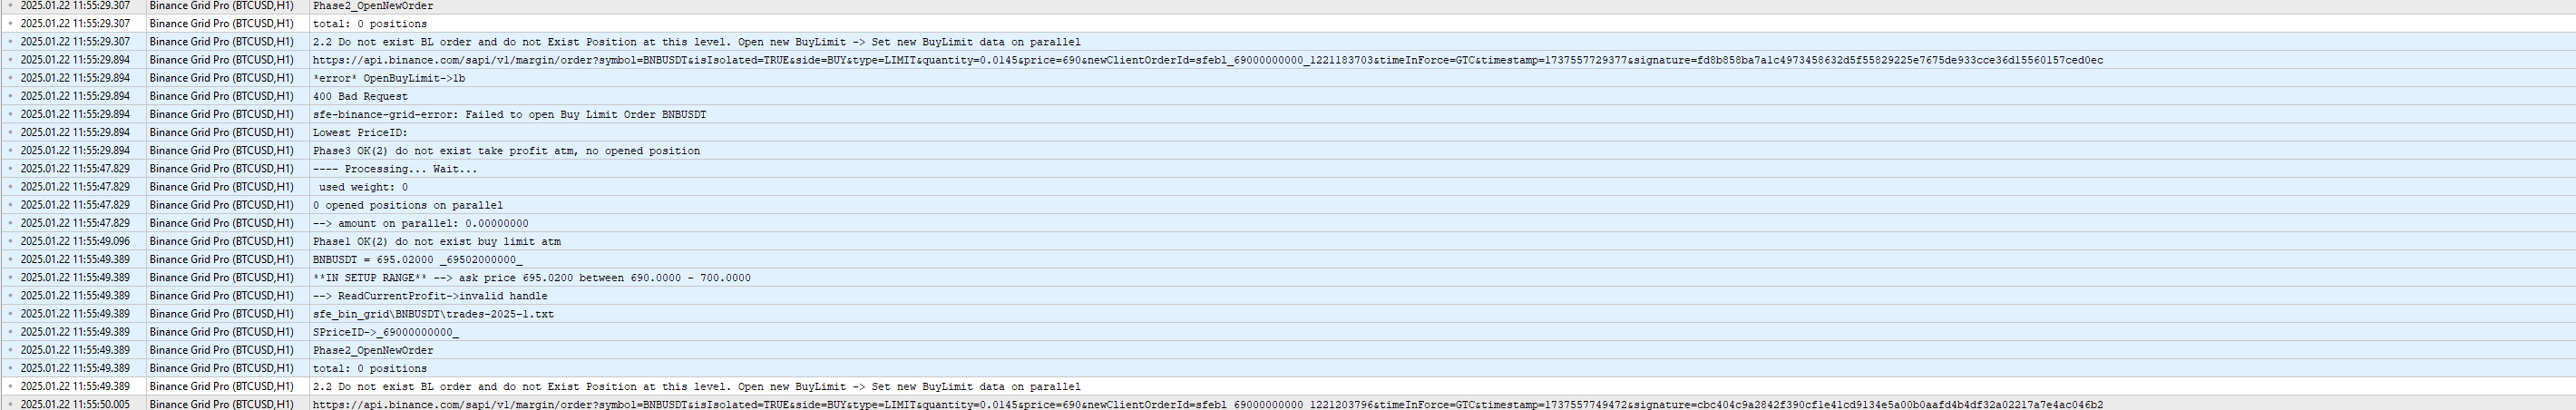This screenshot has width=2576, height=410.
Task: Select 'Phase2_OpenNewOrder' message logged at 11:55:29.307
Action: pos(373,6)
